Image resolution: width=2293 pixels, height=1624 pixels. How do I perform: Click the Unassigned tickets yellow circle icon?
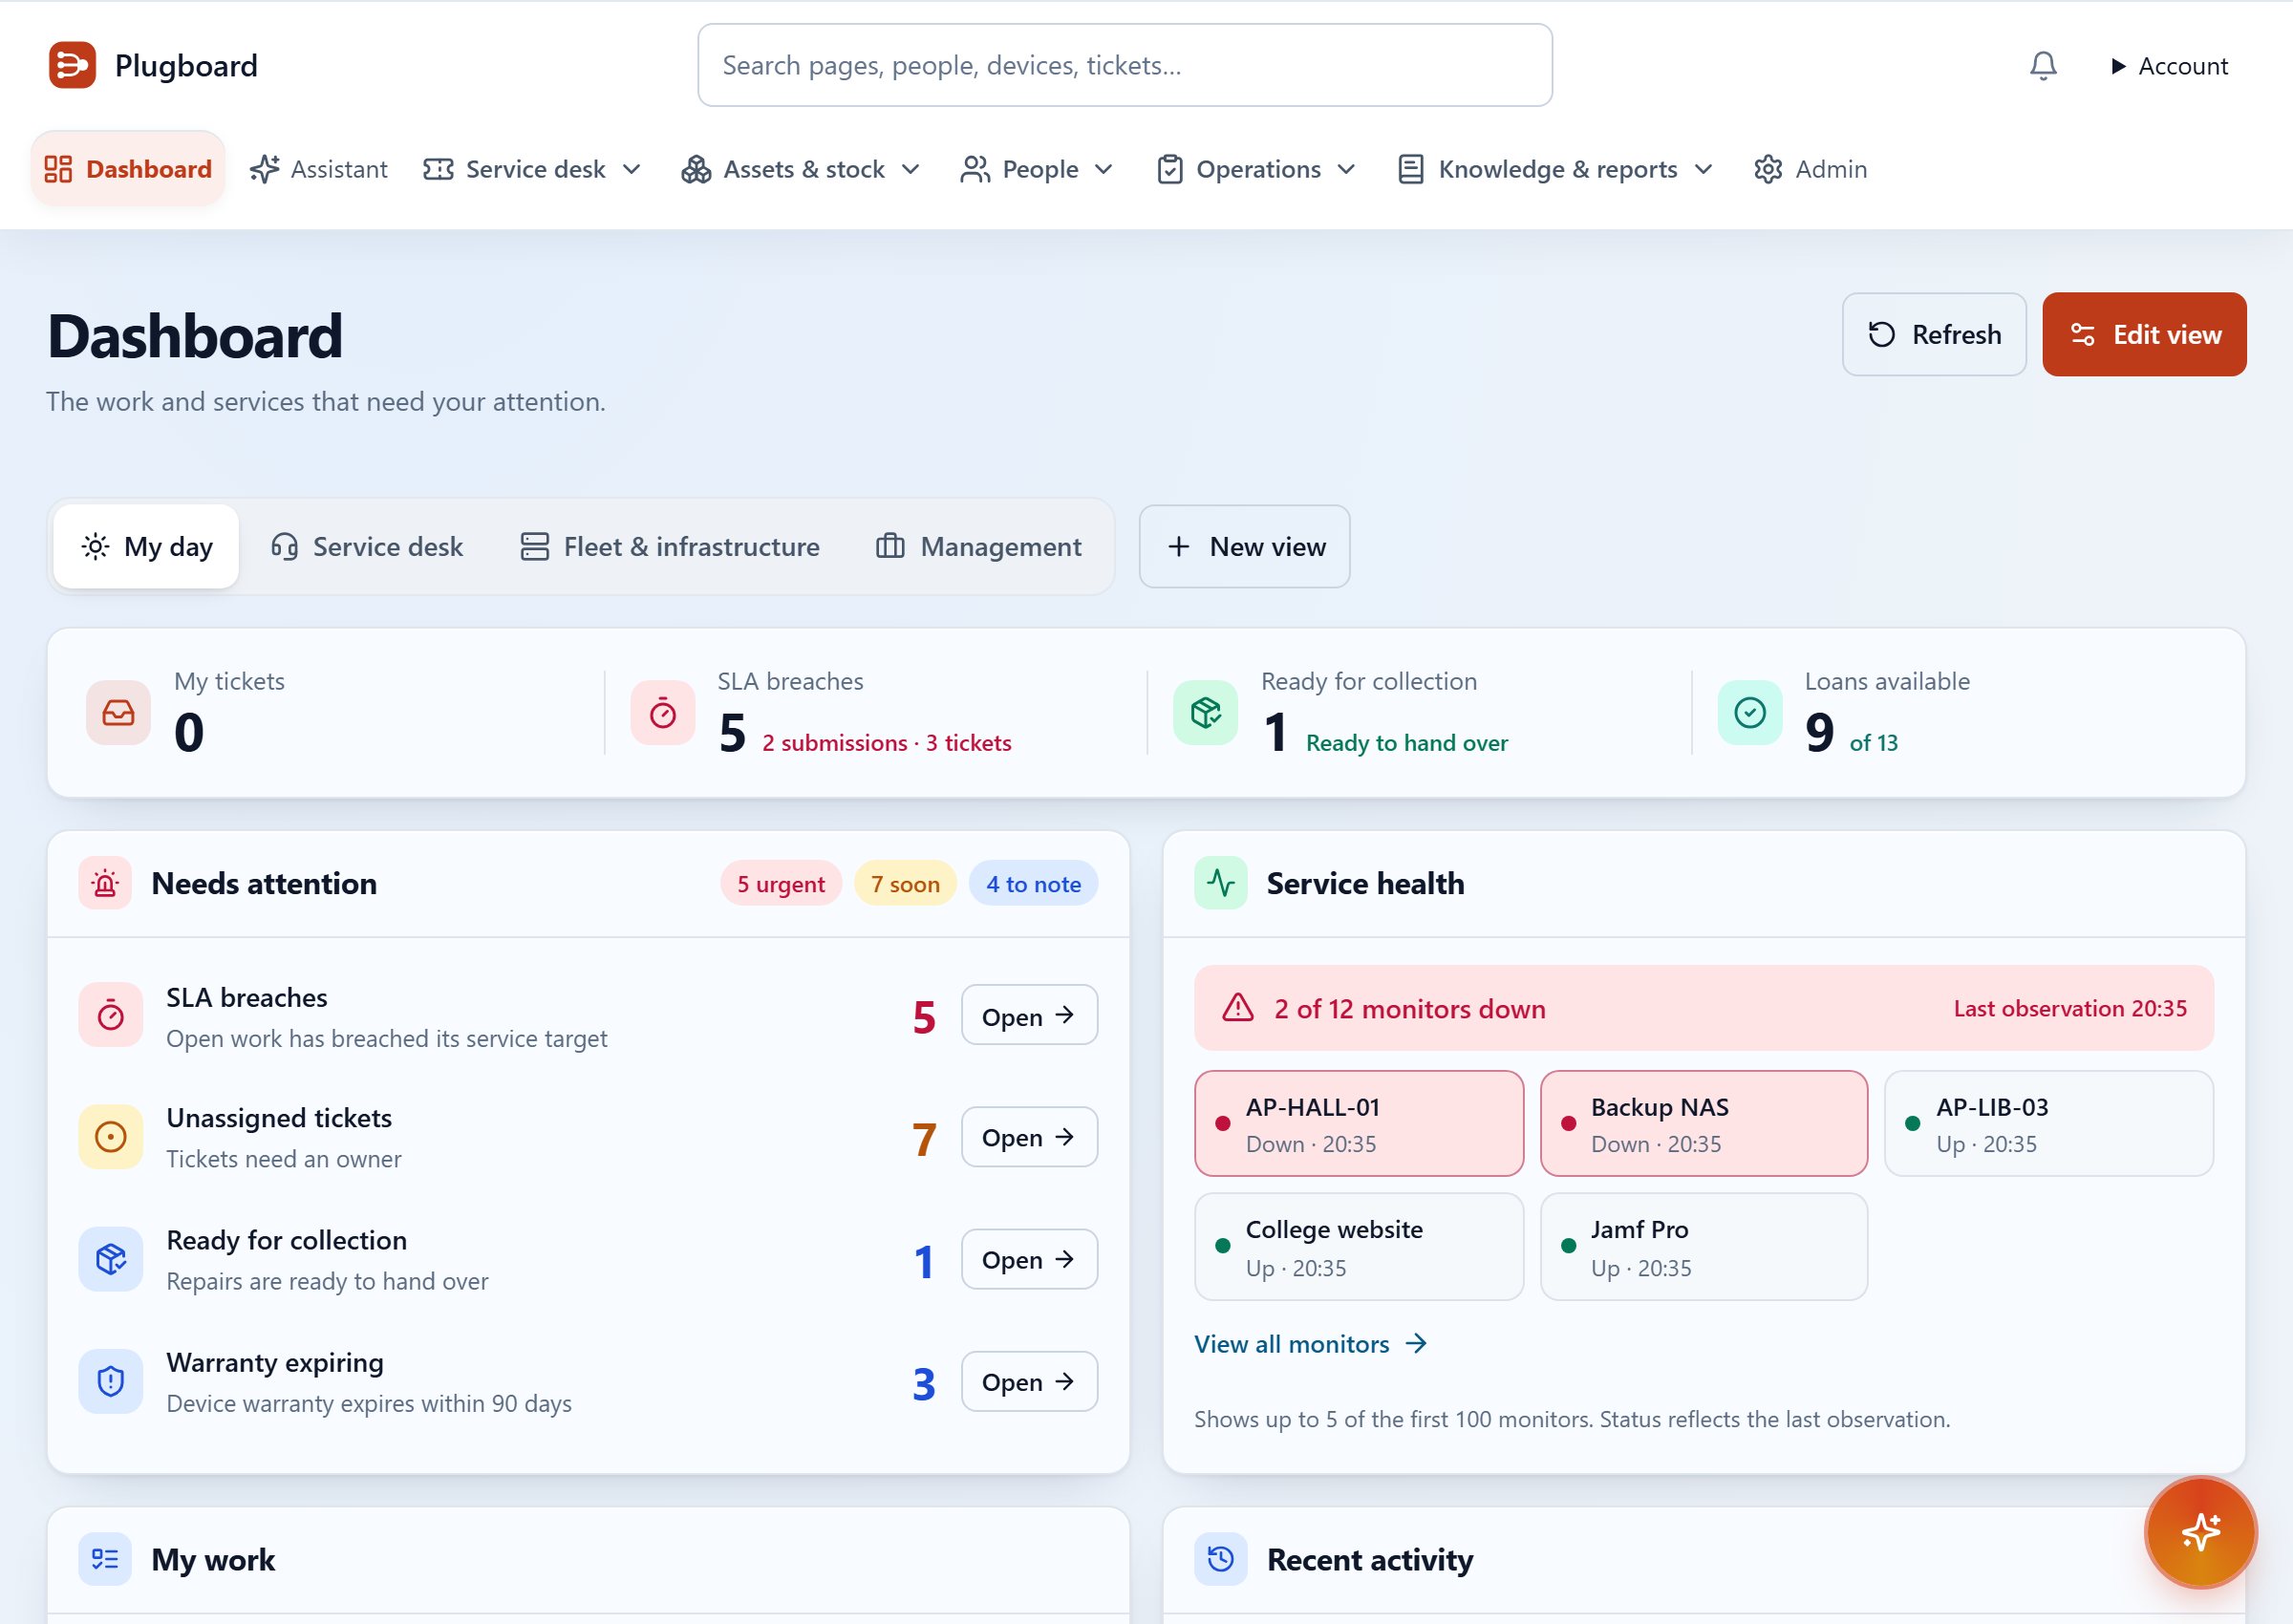pos(110,1137)
